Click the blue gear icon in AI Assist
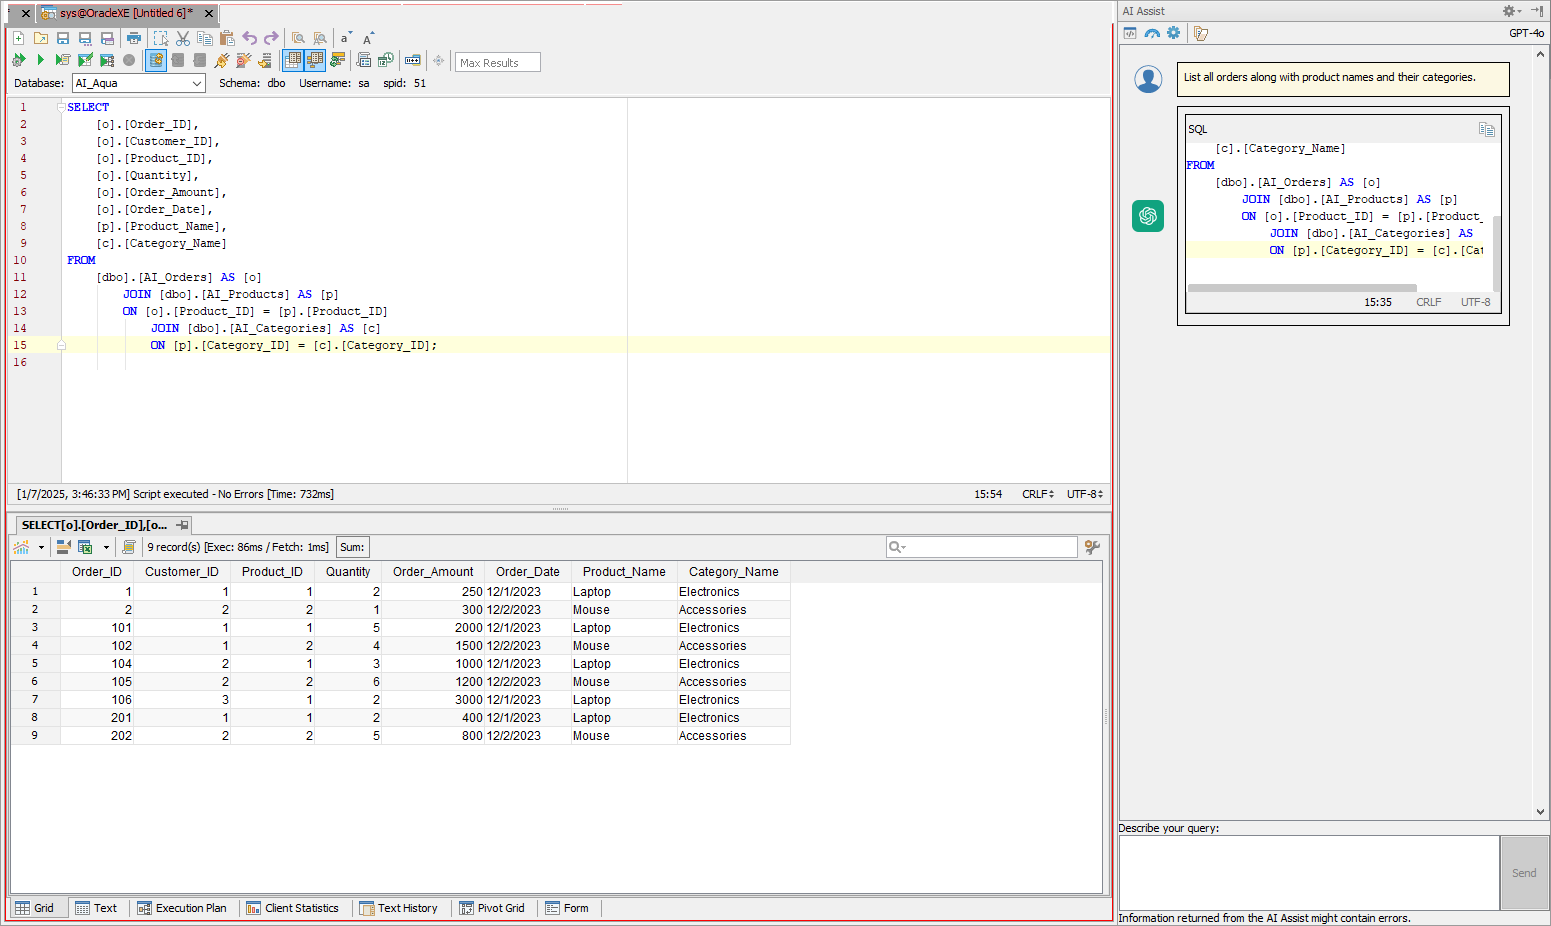The height and width of the screenshot is (926, 1551). point(1174,33)
